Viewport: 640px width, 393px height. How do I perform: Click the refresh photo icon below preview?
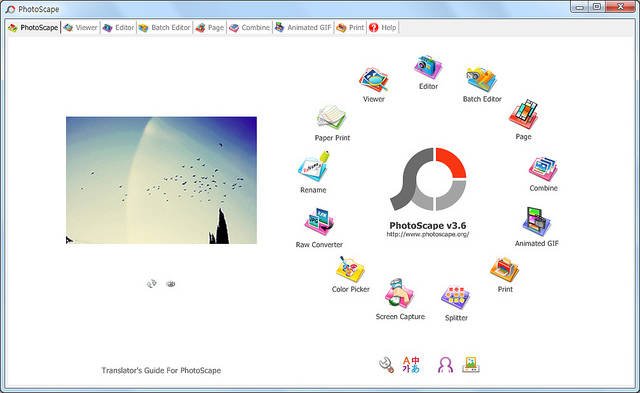click(152, 283)
